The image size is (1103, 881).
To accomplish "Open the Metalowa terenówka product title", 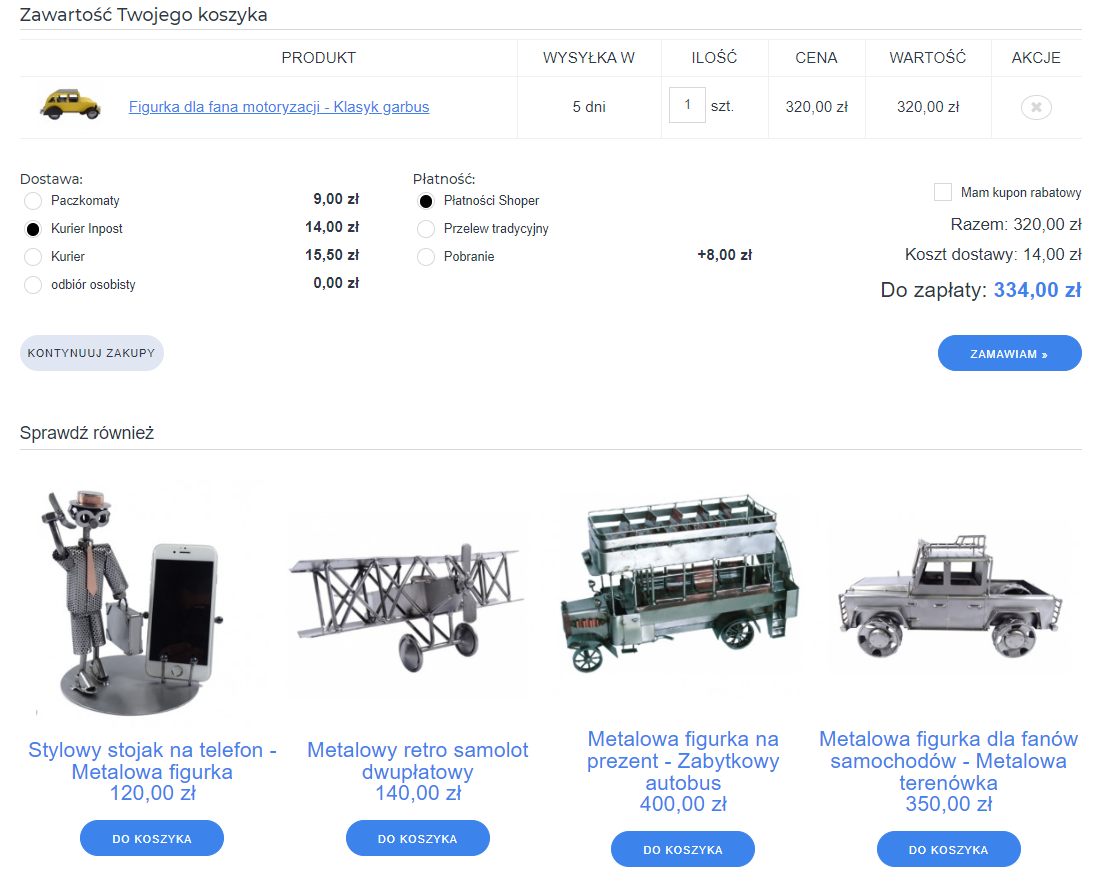I will point(948,760).
